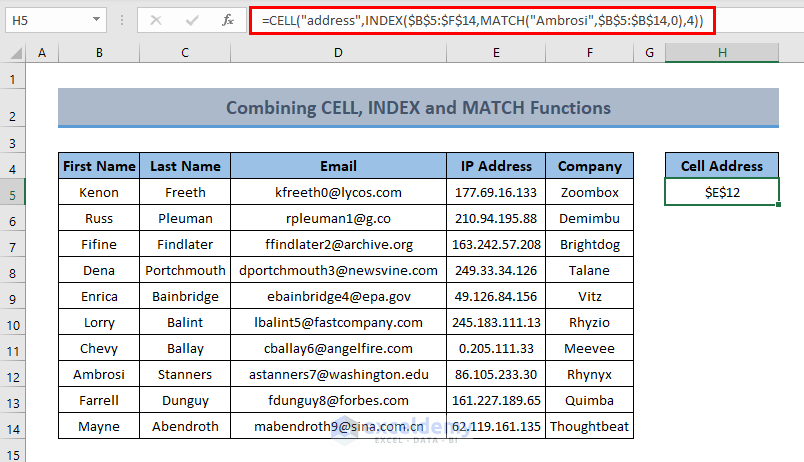
Task: Click the cell 'Thoughtbeat'
Action: (x=590, y=427)
